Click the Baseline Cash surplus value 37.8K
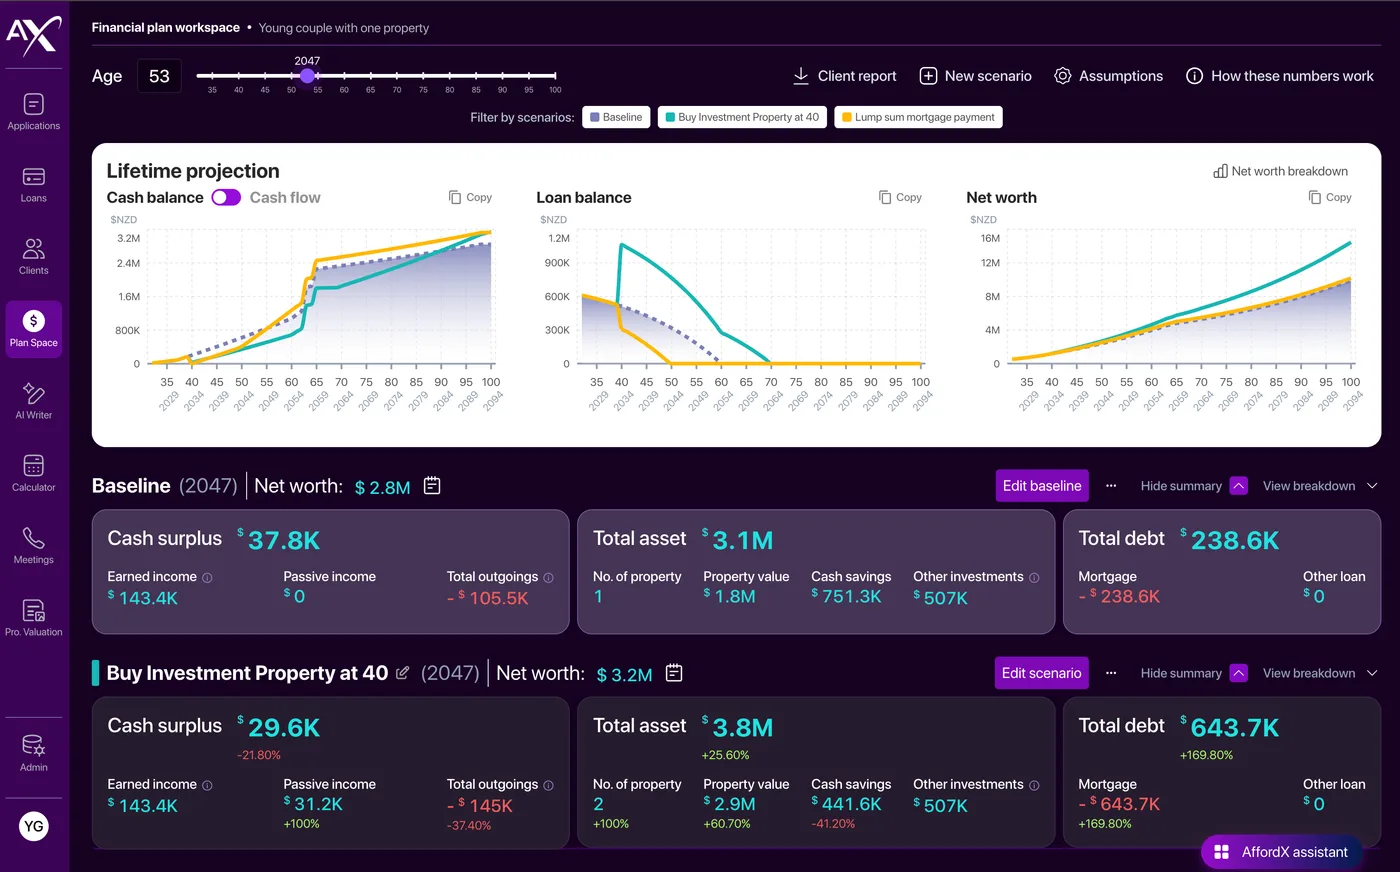Image resolution: width=1400 pixels, height=872 pixels. (279, 540)
